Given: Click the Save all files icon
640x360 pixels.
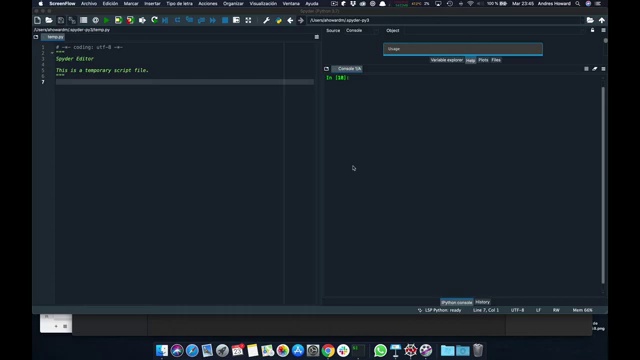Looking at the screenshot, I should (x=72, y=20).
